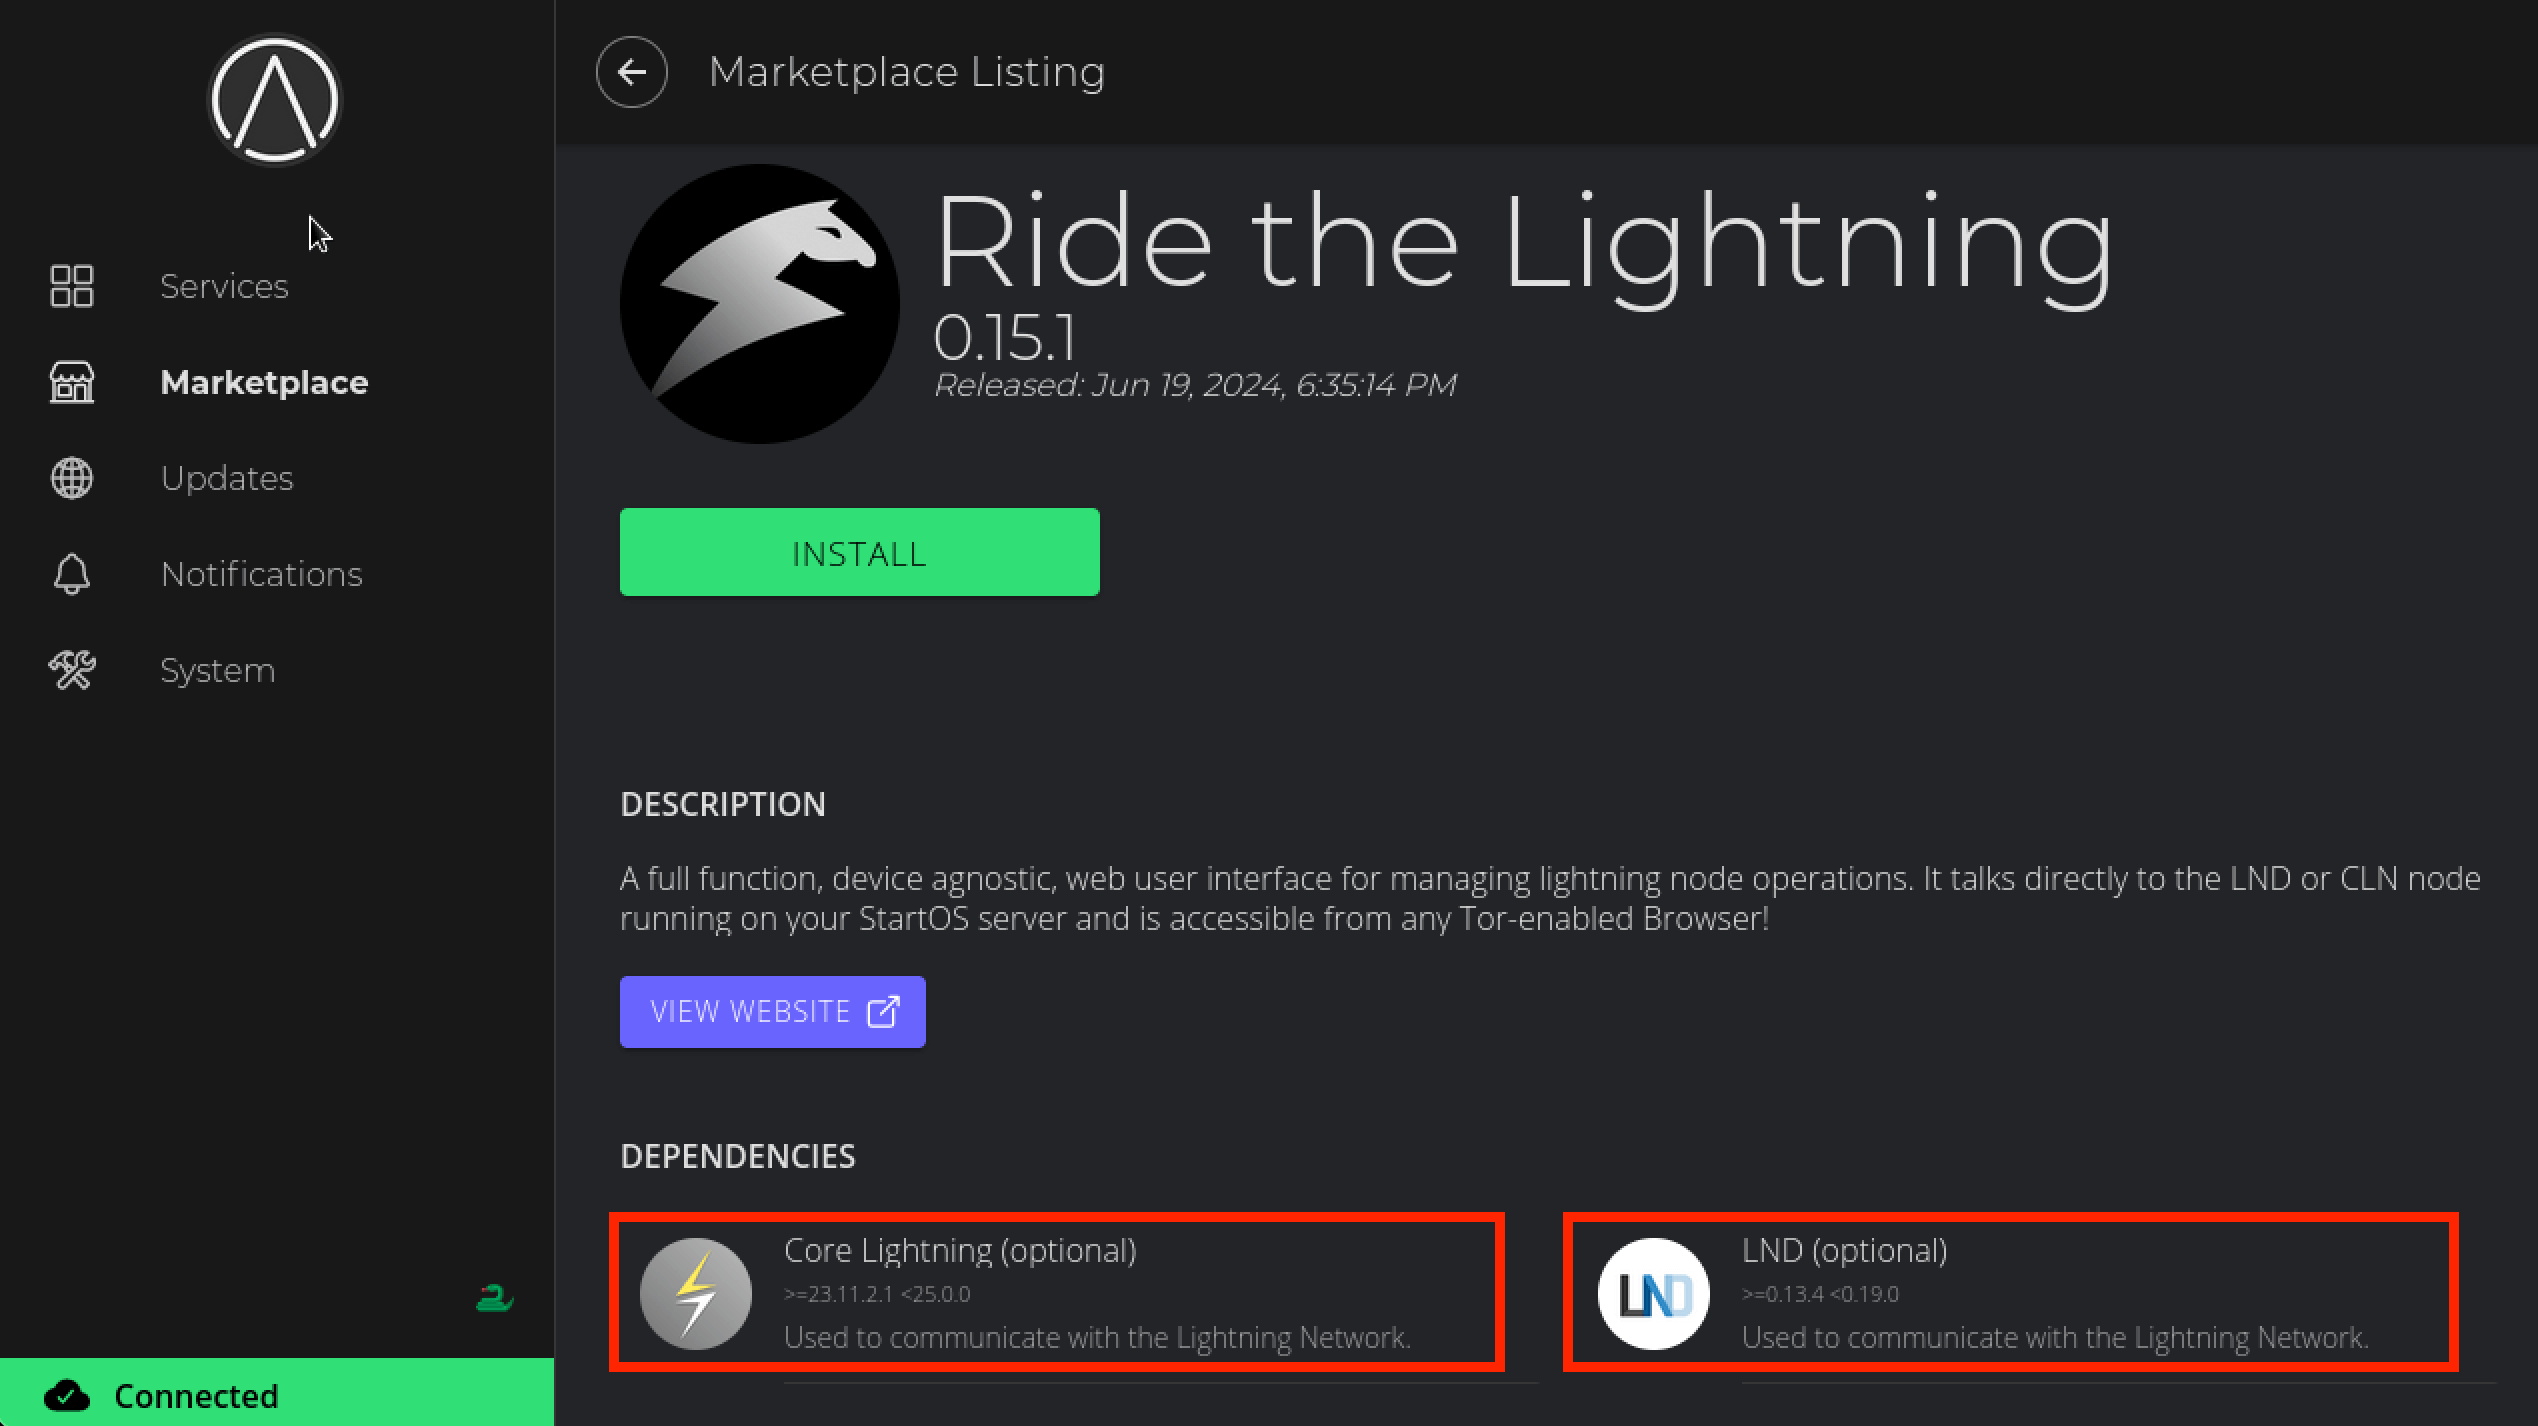Screen dimensions: 2538x1426
Task: Click the LND logo icon
Action: (x=1653, y=1293)
